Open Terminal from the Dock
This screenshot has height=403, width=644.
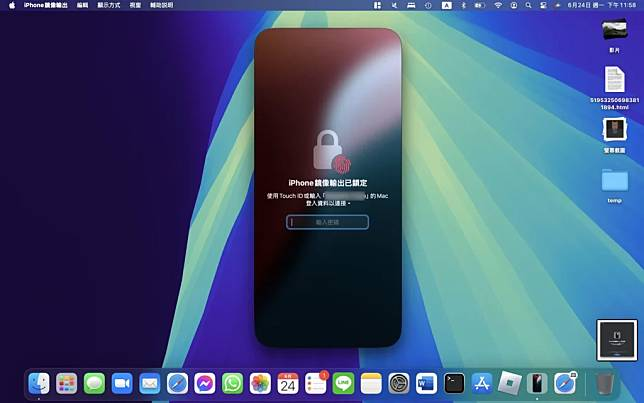tap(454, 383)
